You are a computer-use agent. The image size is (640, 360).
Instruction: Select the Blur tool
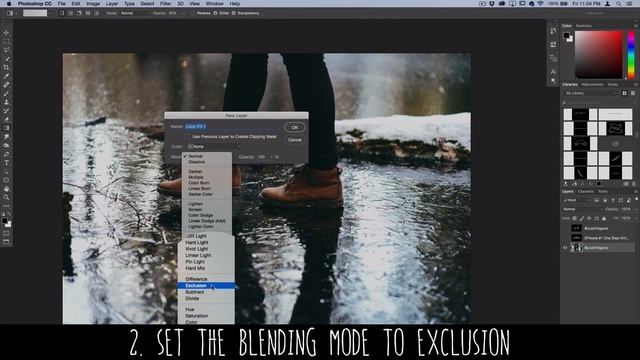6,137
